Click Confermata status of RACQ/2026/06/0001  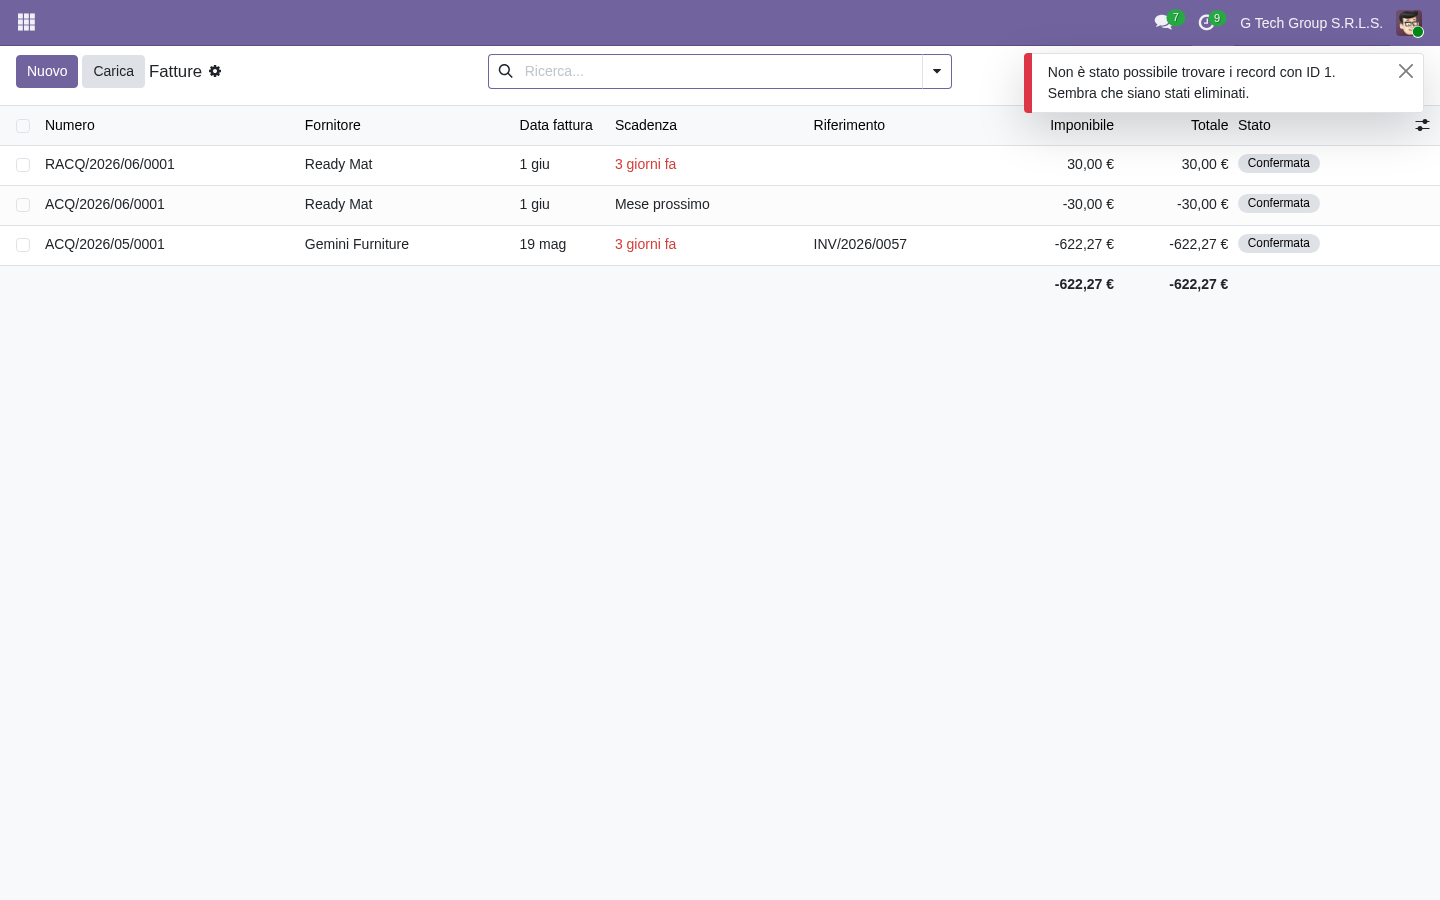1279,163
